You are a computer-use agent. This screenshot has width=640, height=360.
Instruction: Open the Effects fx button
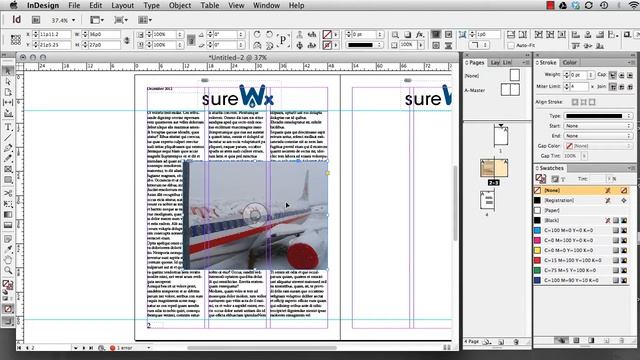[420, 35]
